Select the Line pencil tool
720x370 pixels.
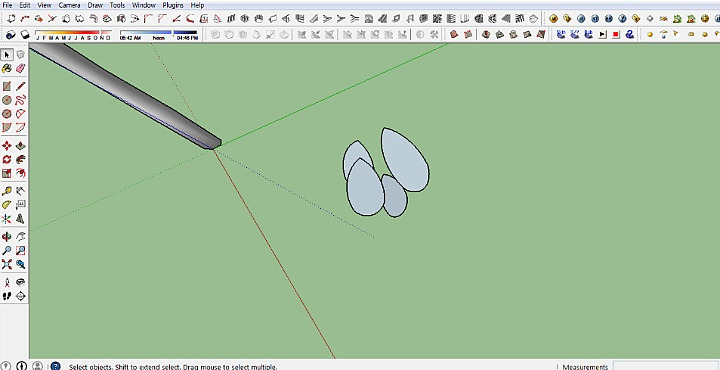(x=20, y=86)
